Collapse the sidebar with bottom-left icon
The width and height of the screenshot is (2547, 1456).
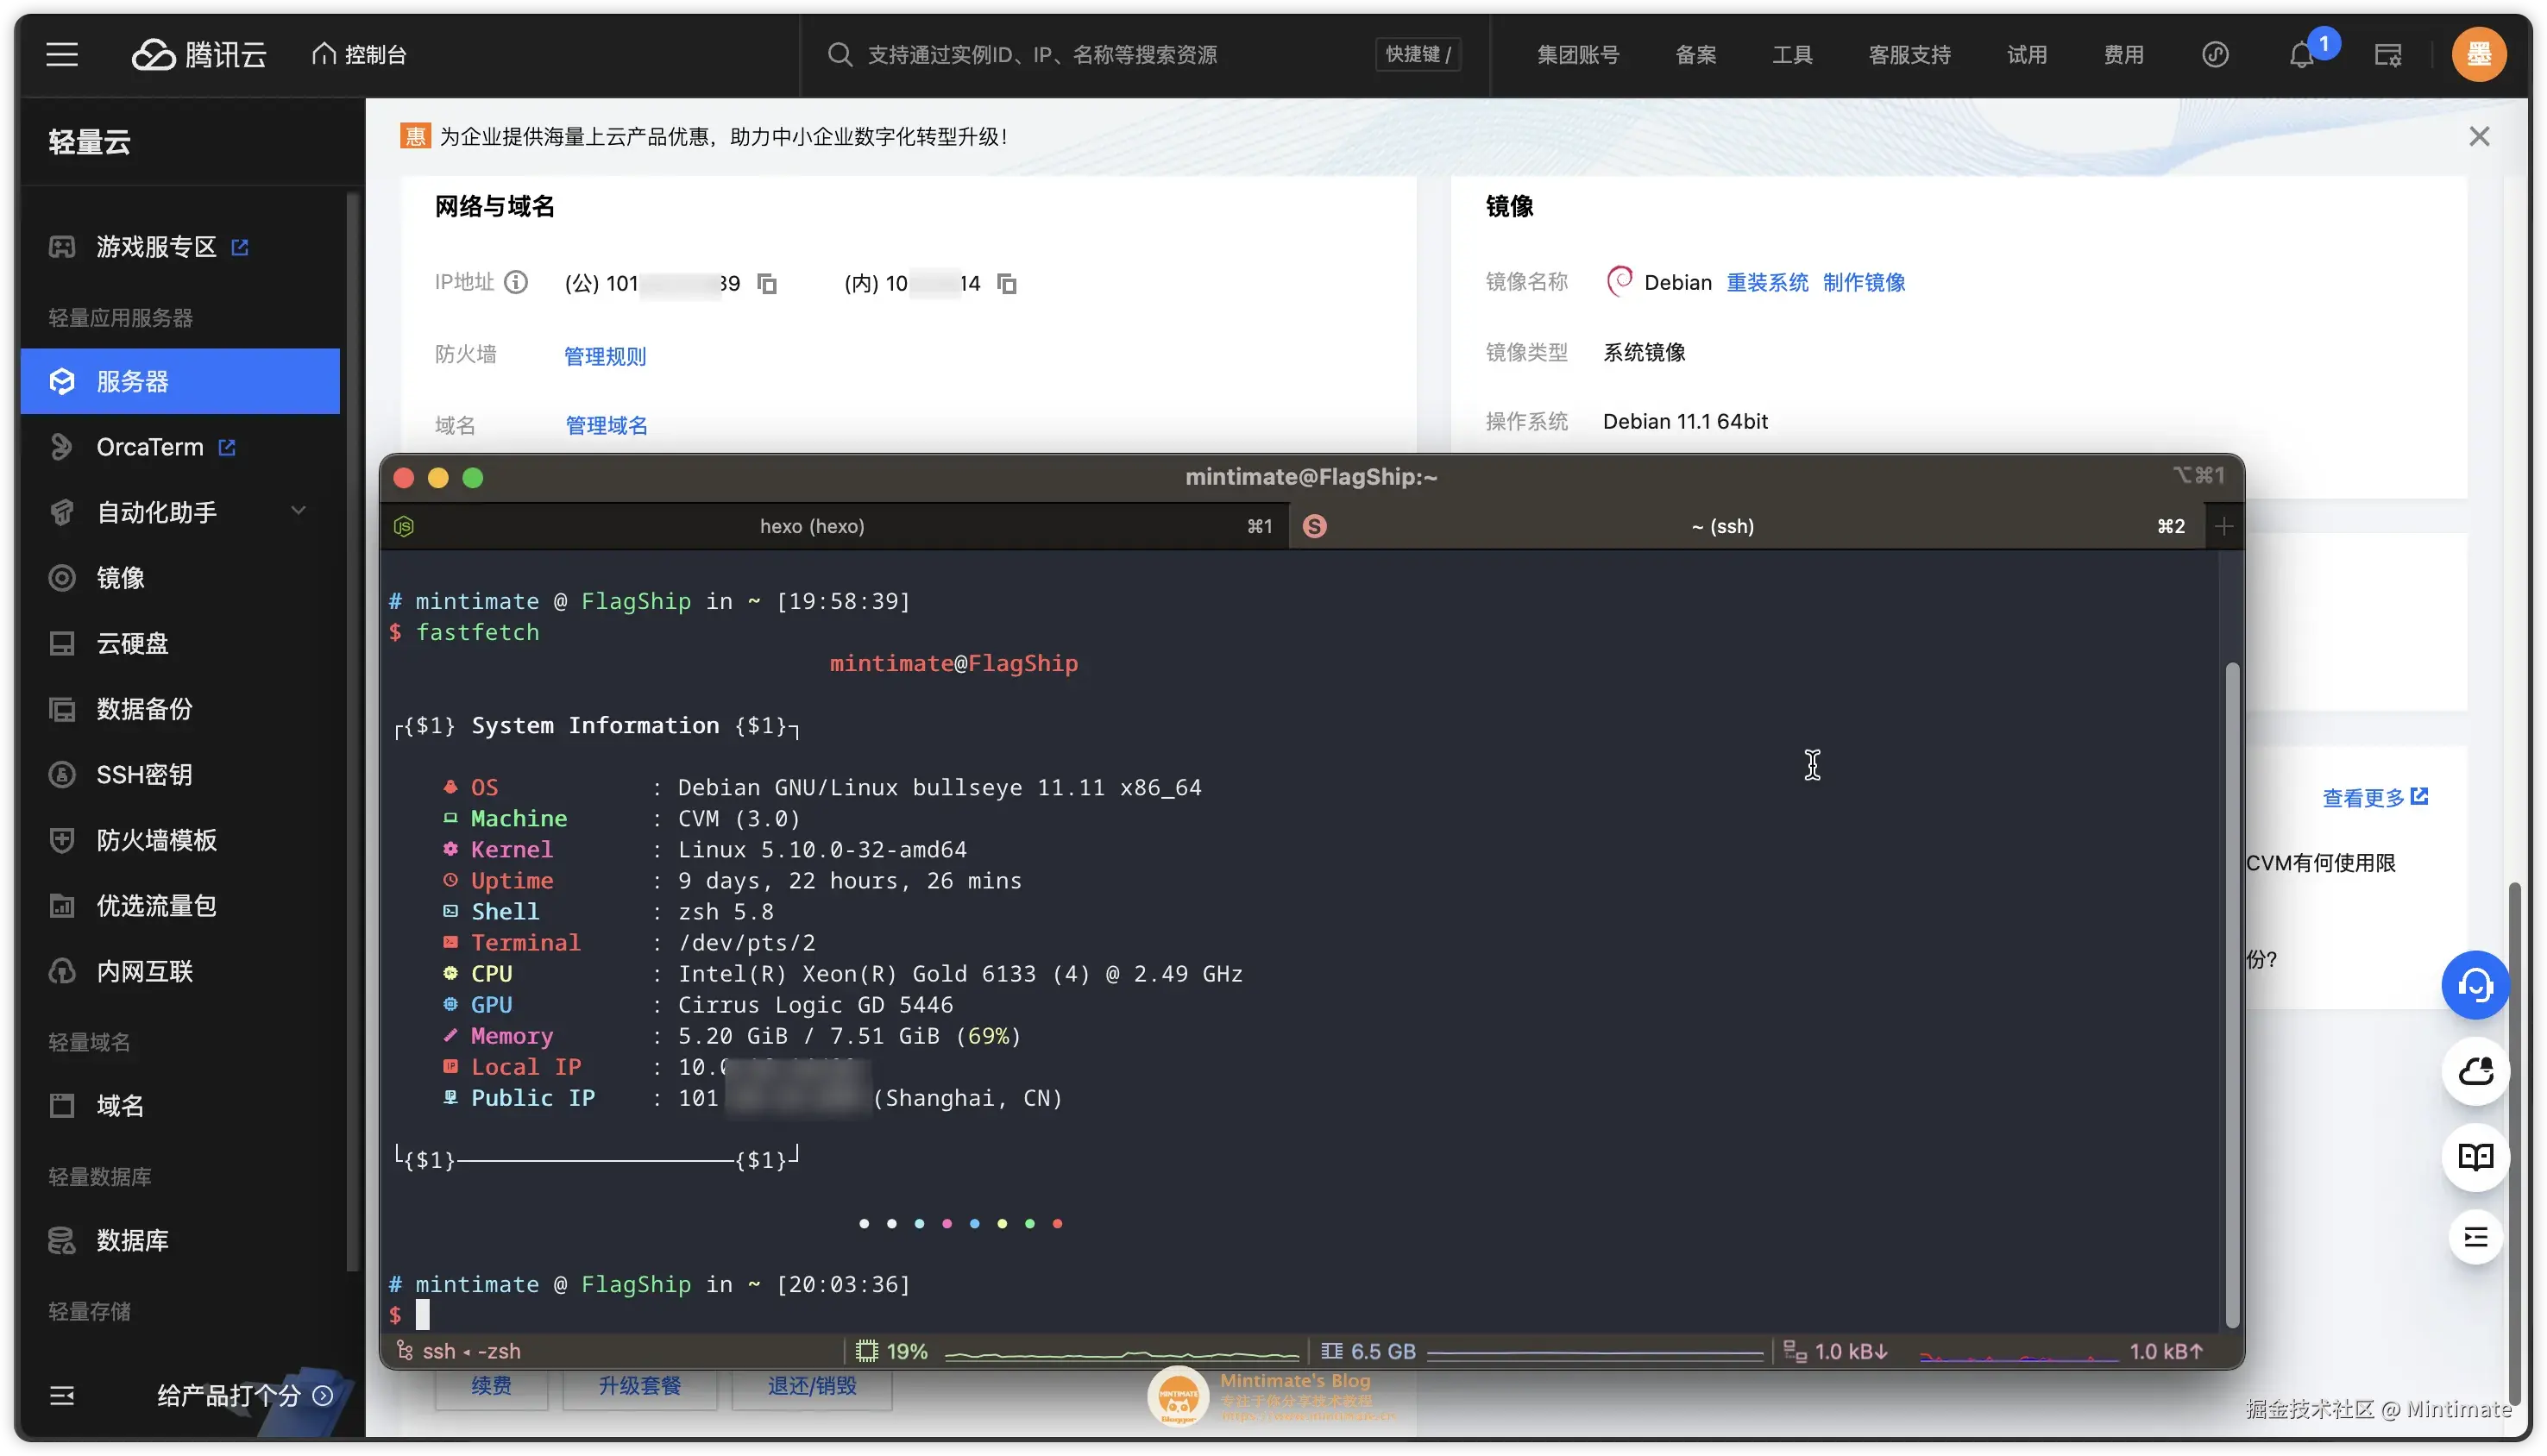(x=62, y=1396)
